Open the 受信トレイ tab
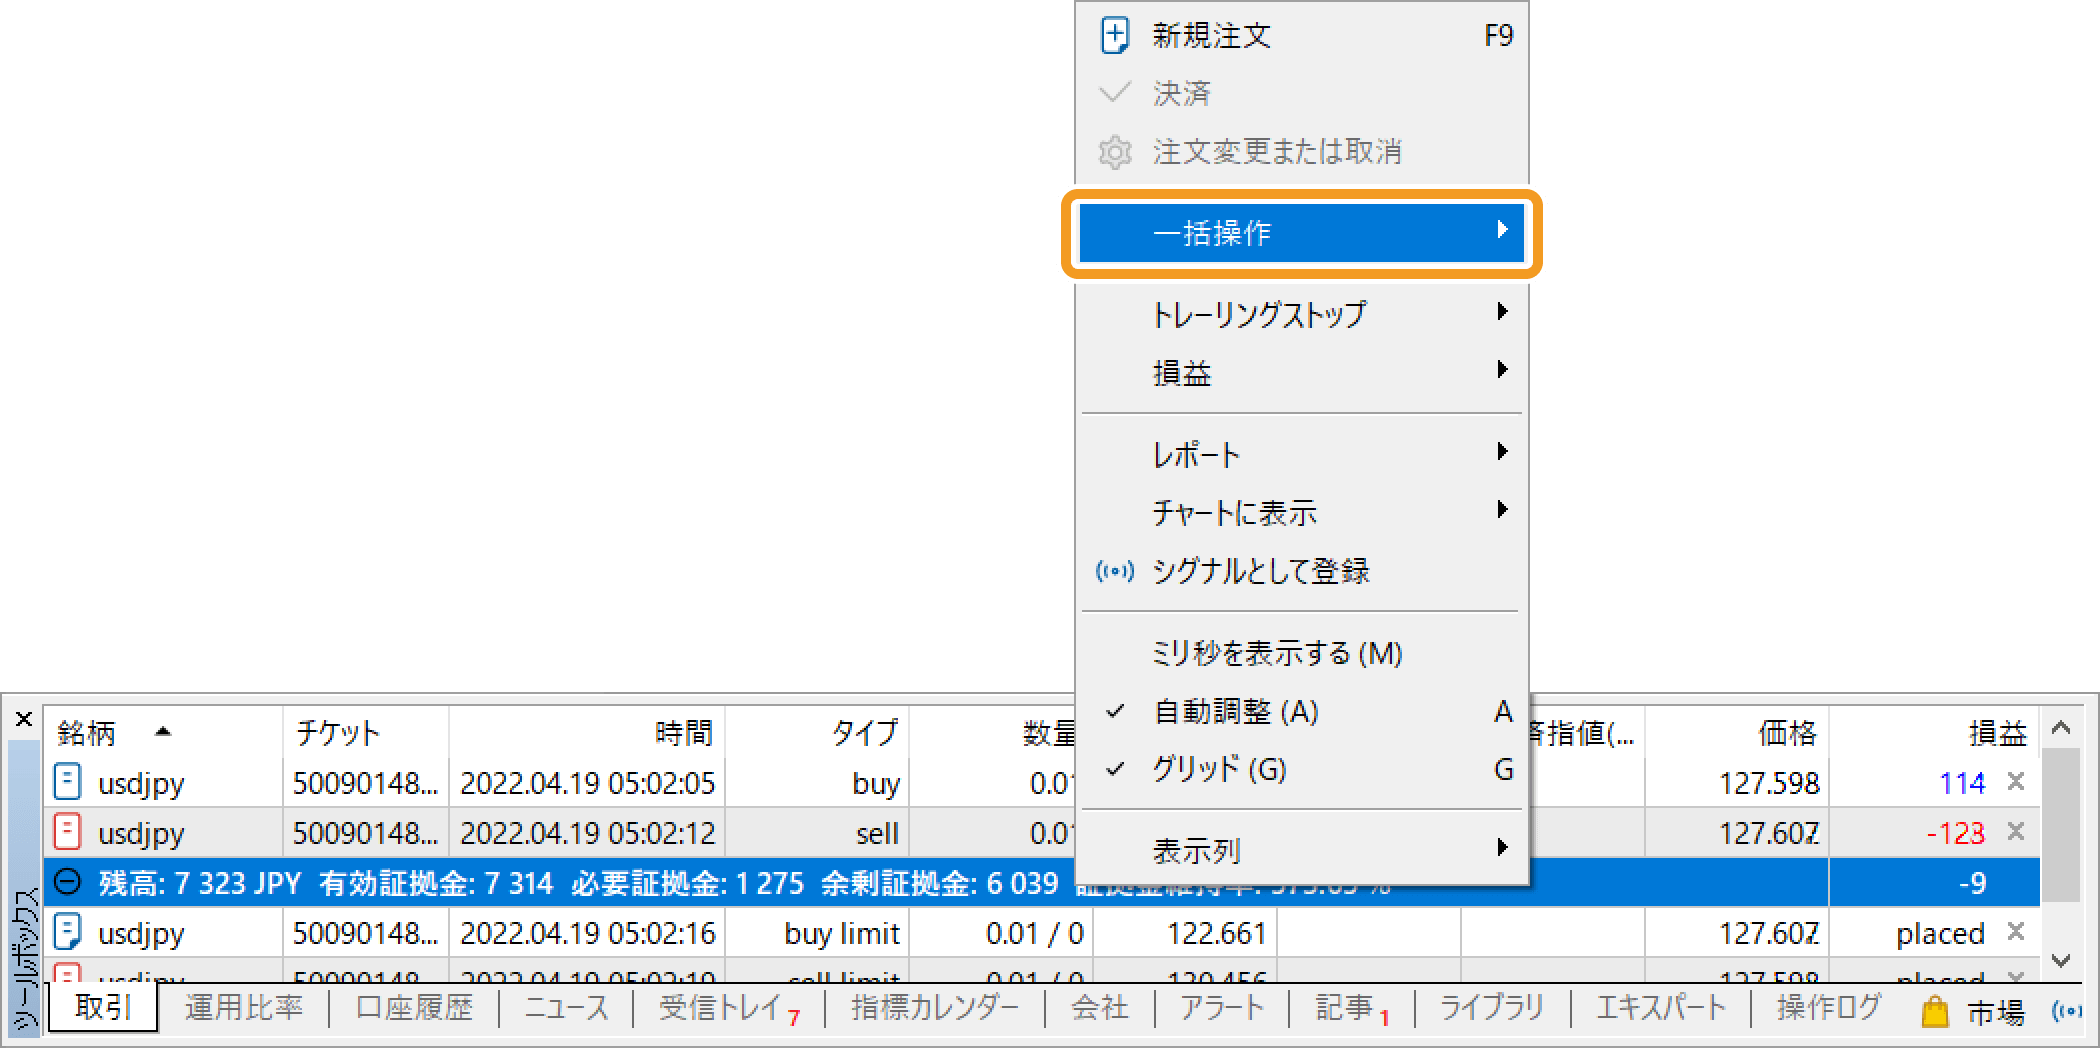This screenshot has width=2100, height=1048. (729, 1008)
